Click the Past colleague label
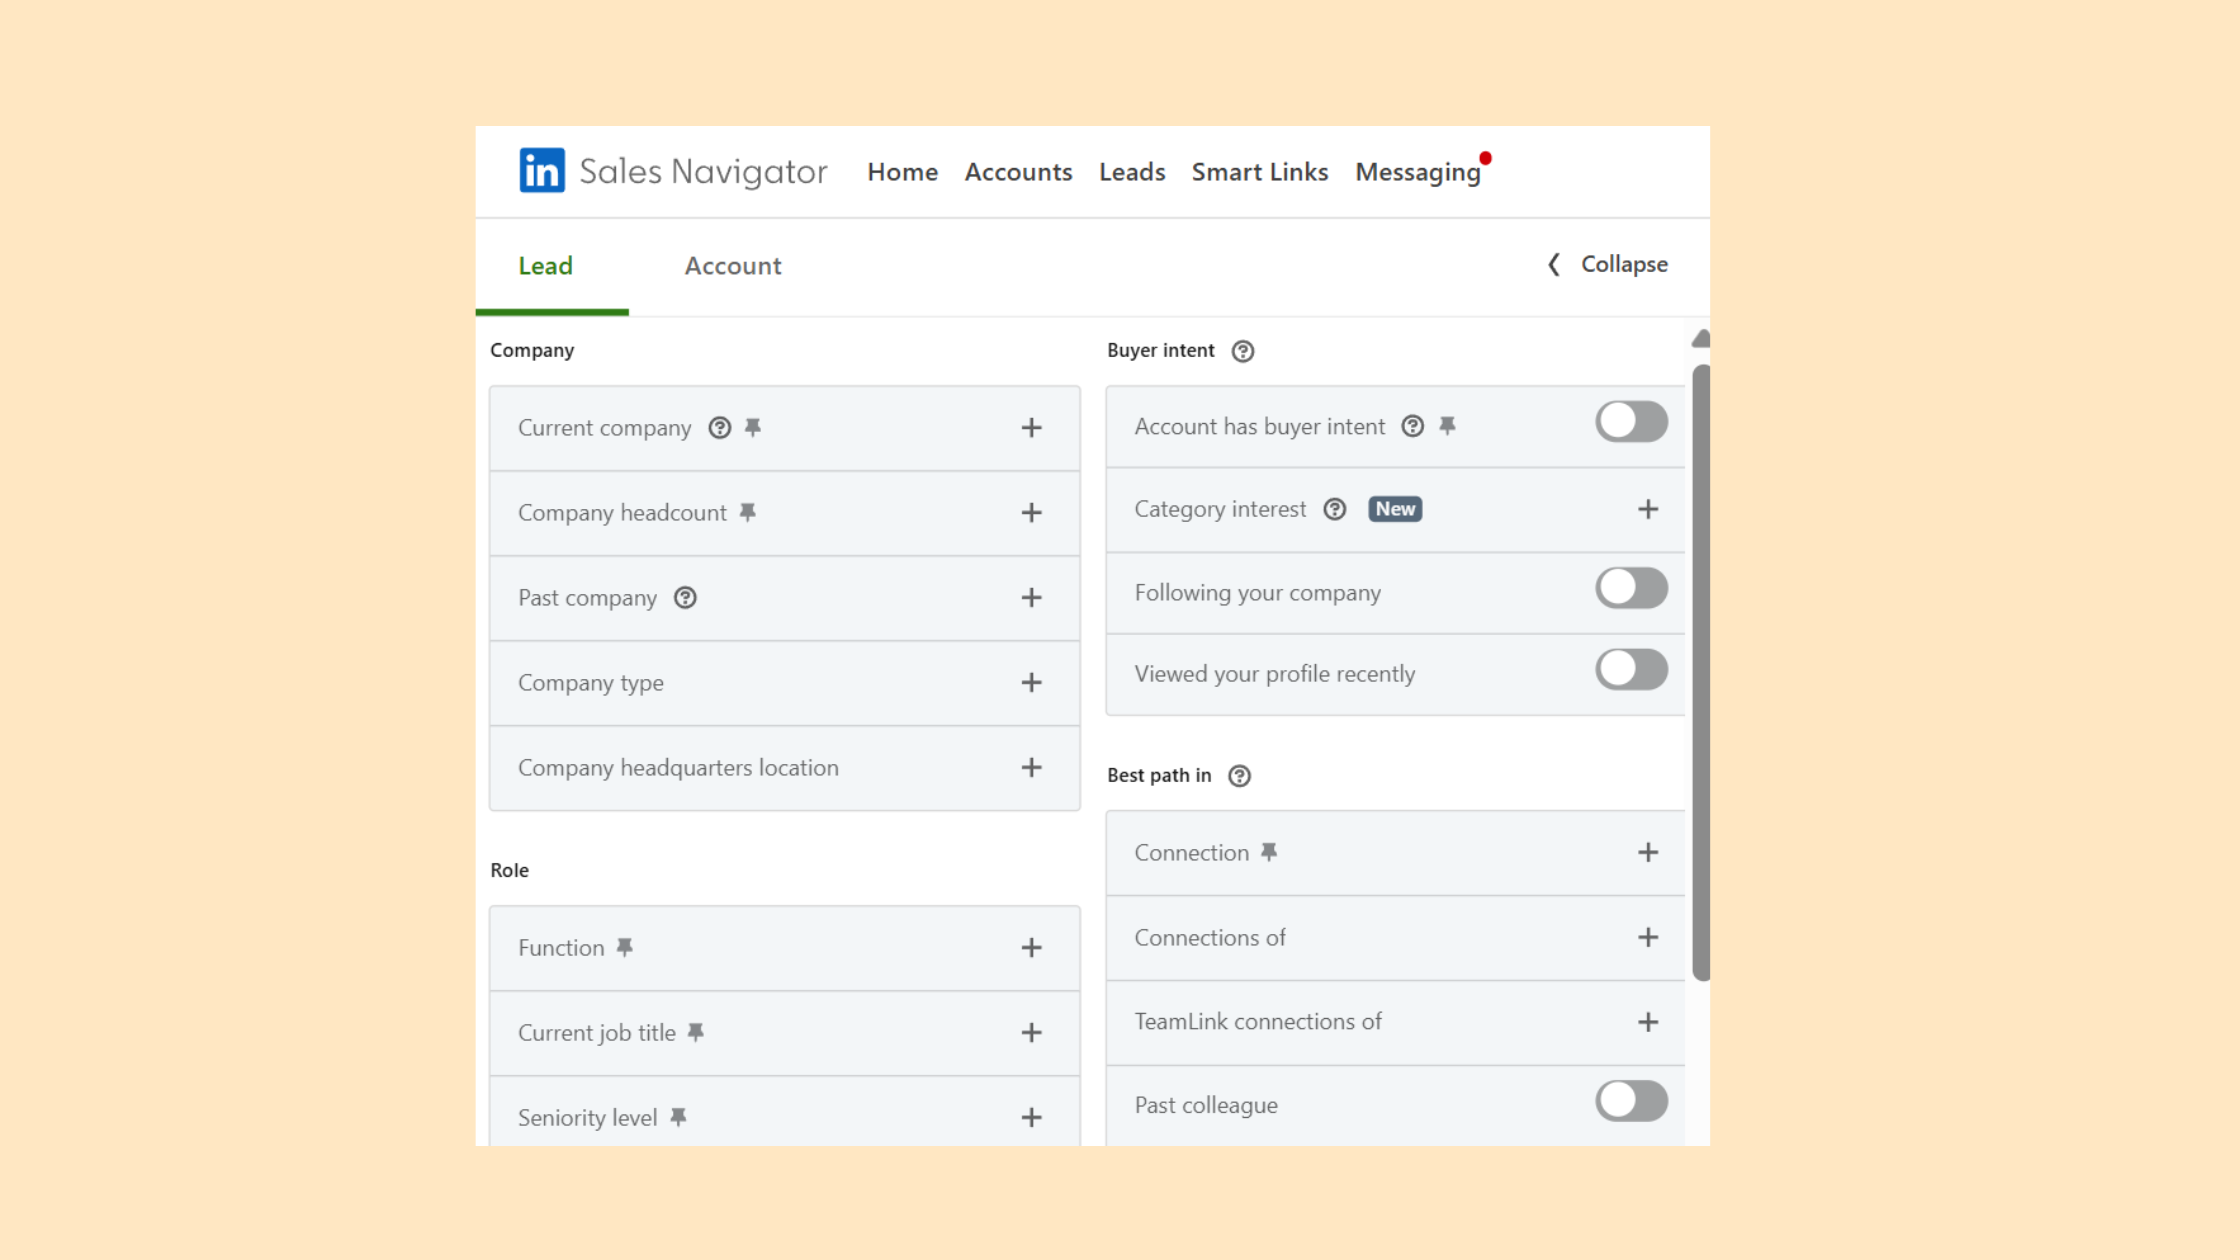The height and width of the screenshot is (1260, 2240). [1206, 1105]
